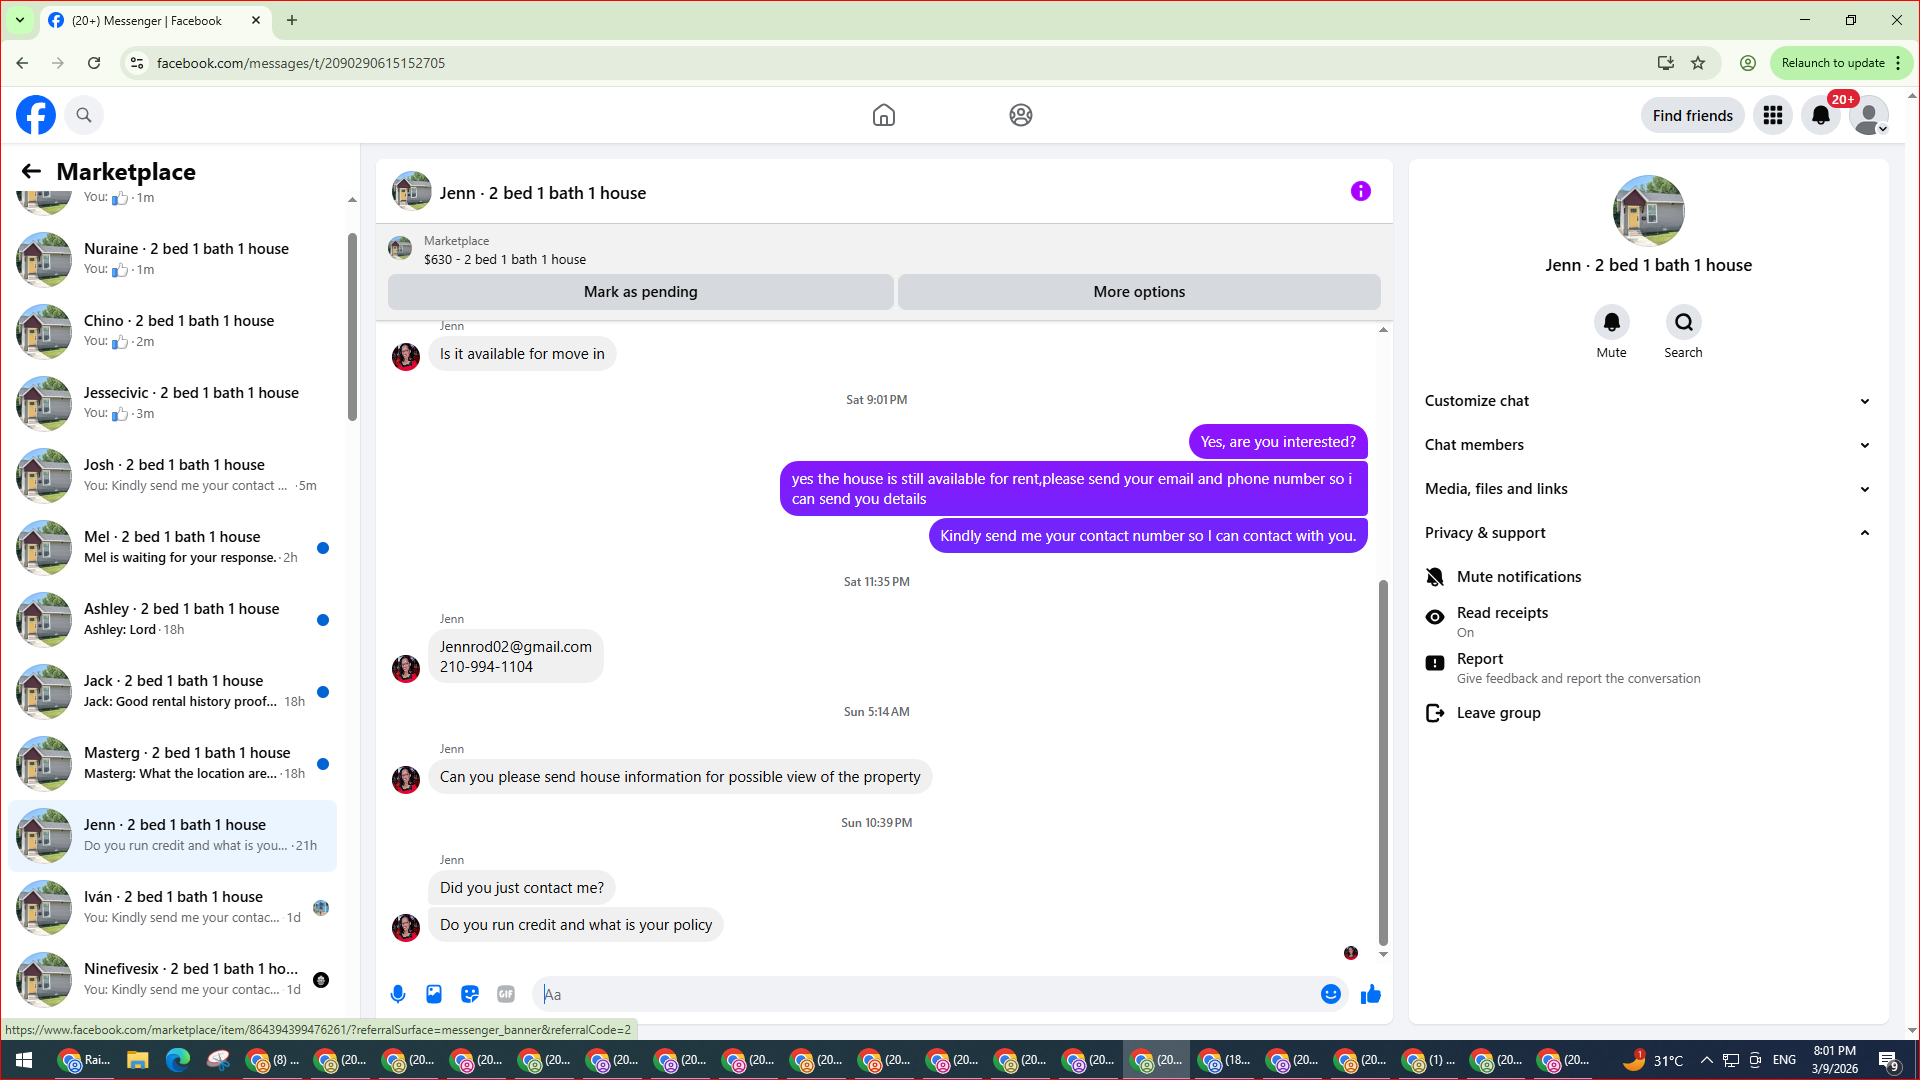Expand Chat members section
The width and height of the screenshot is (1920, 1080).
click(1647, 445)
